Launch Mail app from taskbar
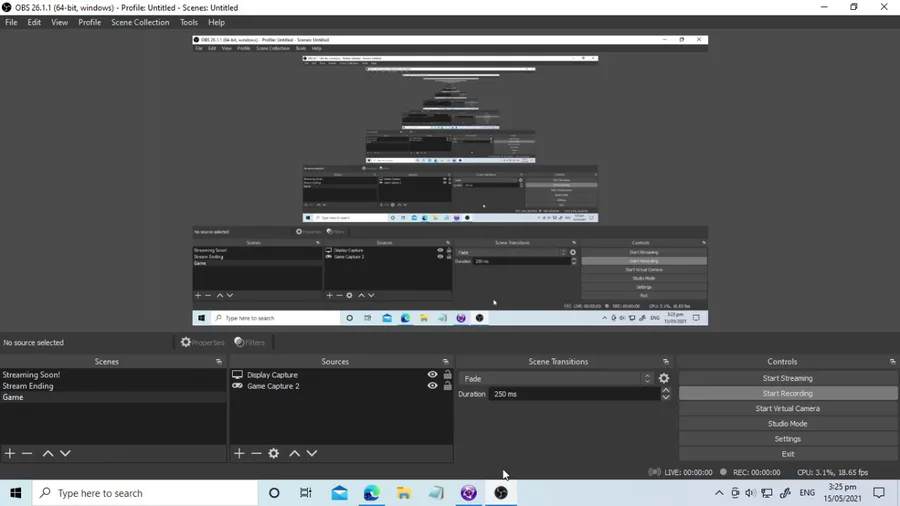900x506 pixels. (339, 493)
